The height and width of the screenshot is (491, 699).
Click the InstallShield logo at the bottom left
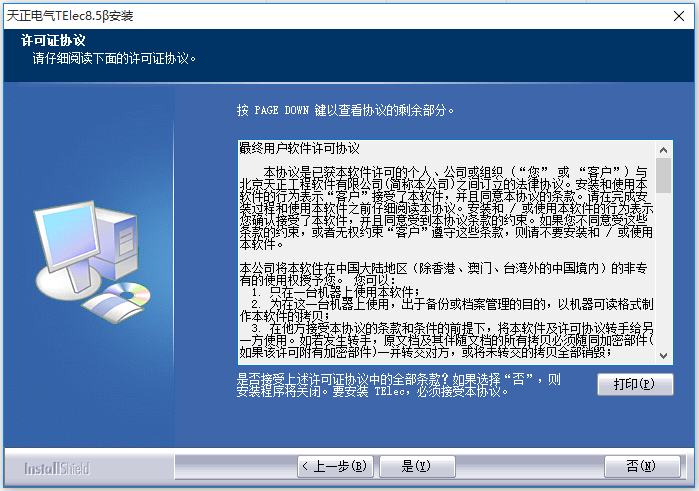[56, 468]
